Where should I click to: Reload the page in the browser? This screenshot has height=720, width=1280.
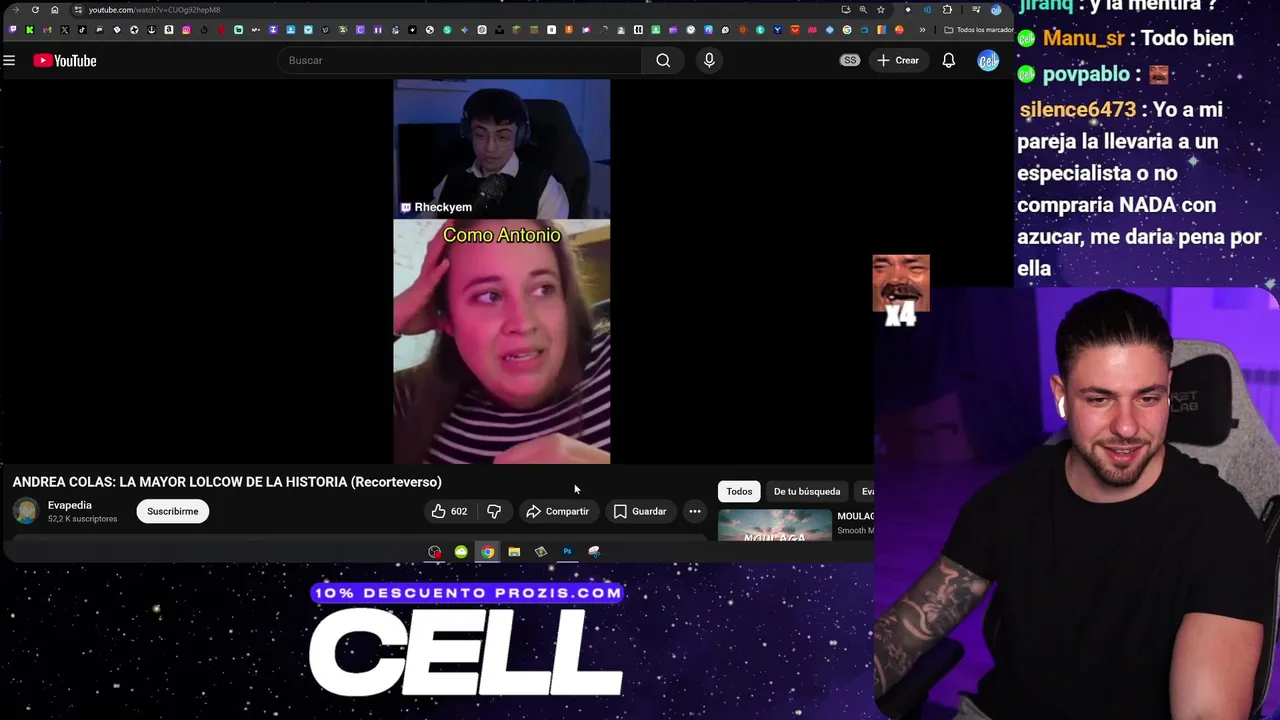coord(35,10)
